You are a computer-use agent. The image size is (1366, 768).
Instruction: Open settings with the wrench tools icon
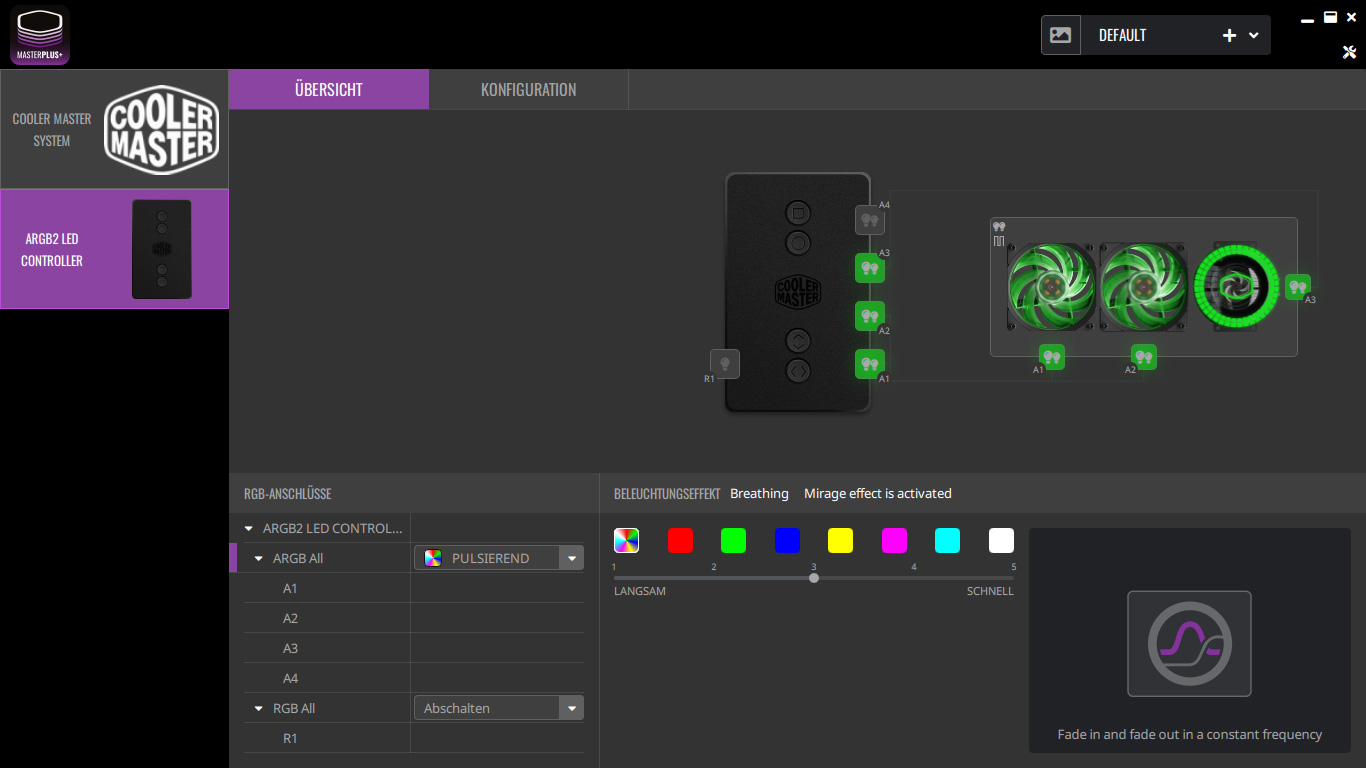click(x=1348, y=52)
